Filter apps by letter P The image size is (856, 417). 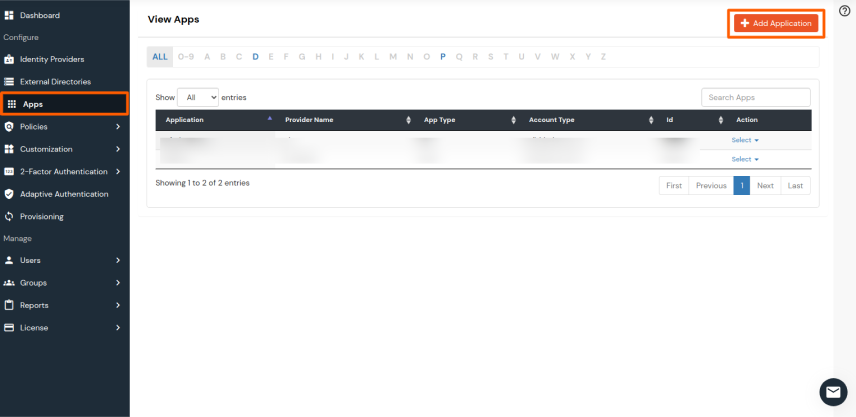click(x=443, y=57)
